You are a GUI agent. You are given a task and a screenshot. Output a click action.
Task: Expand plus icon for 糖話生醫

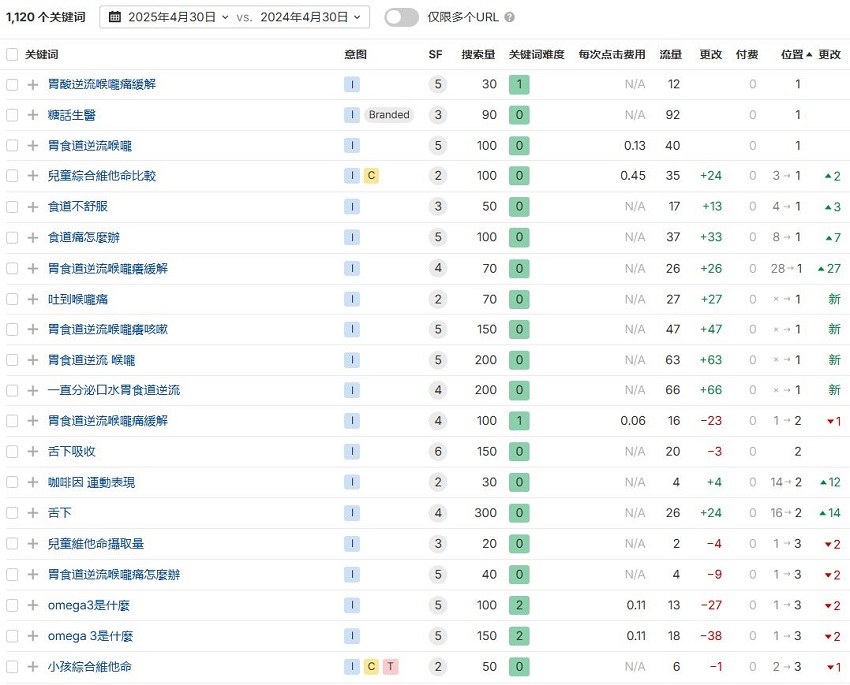coord(33,115)
